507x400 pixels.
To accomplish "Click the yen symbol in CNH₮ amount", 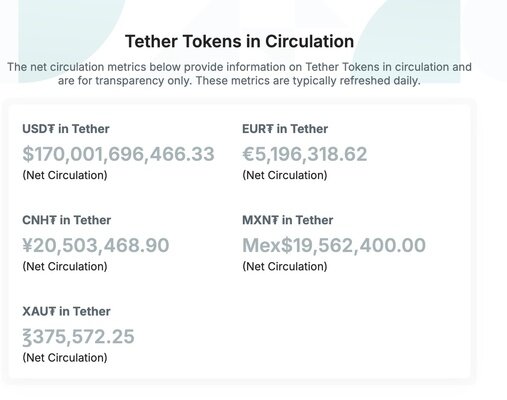I will click(x=28, y=246).
